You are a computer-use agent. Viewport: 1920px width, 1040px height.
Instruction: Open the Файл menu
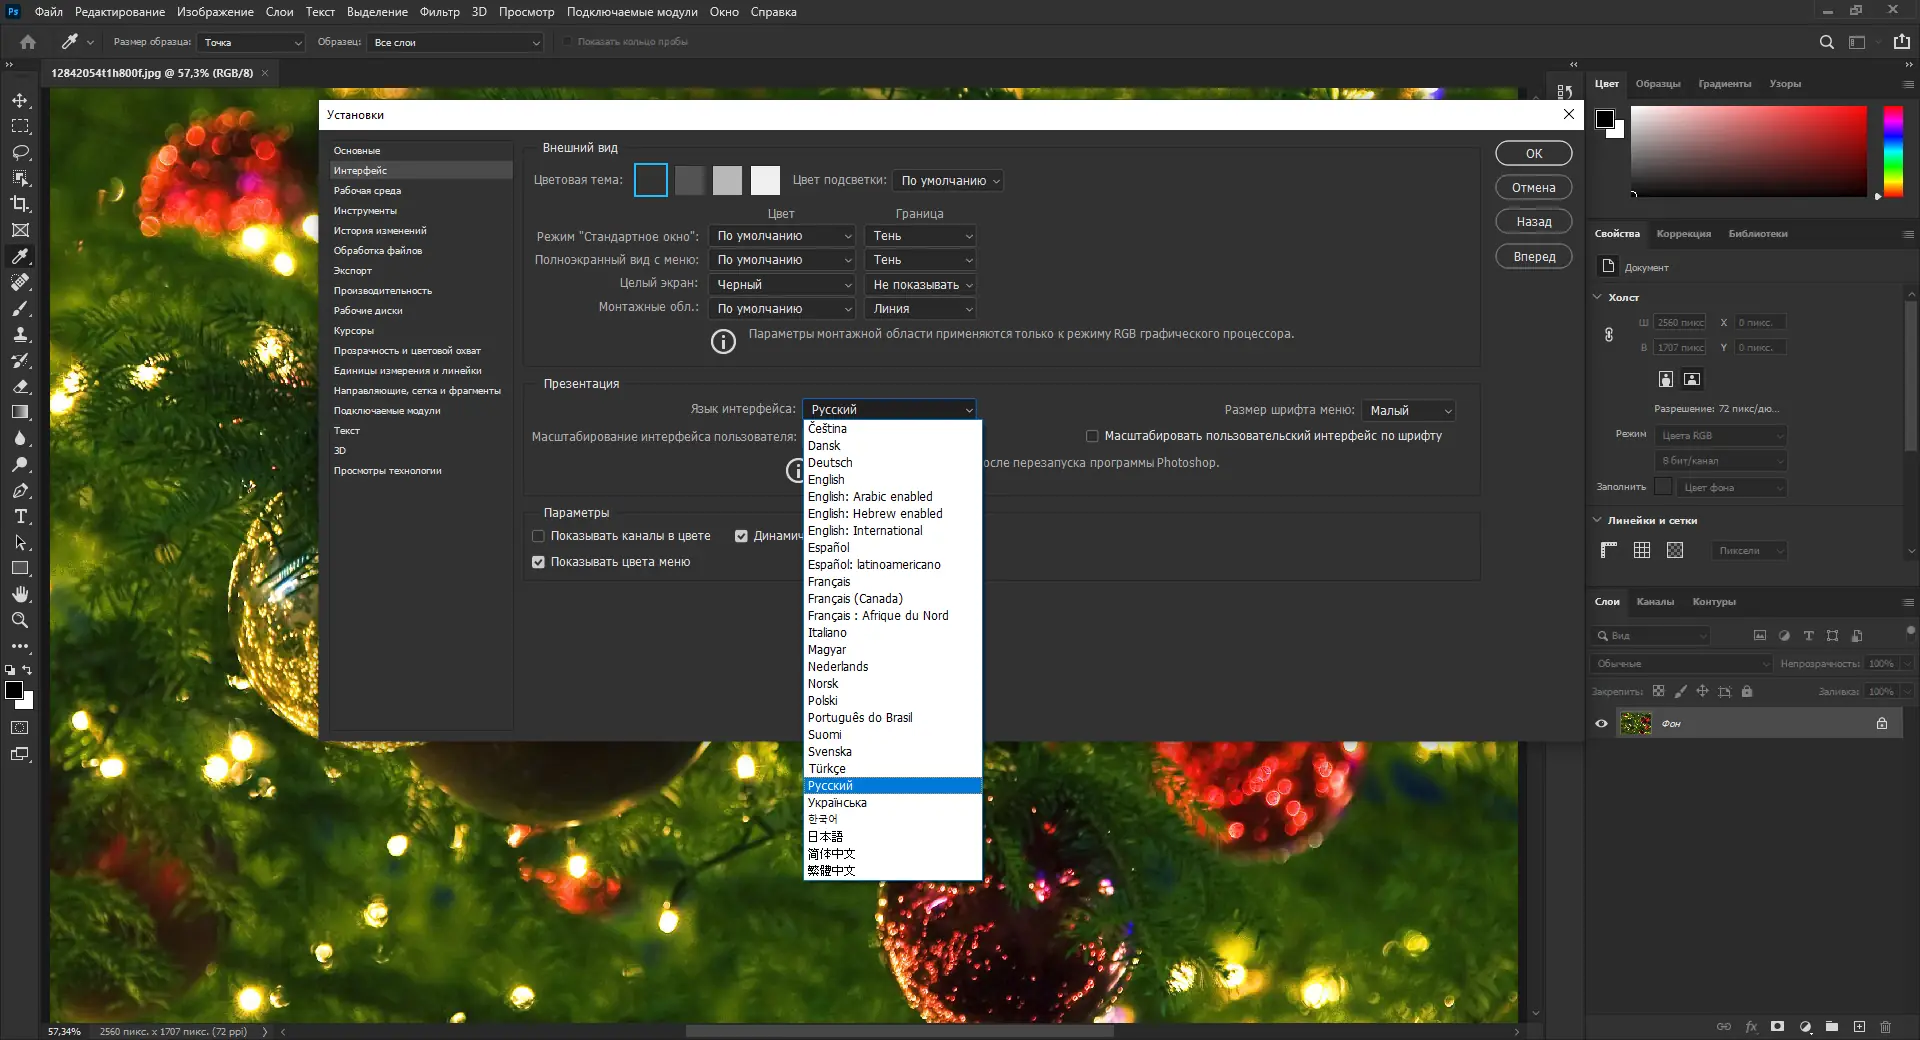(48, 12)
